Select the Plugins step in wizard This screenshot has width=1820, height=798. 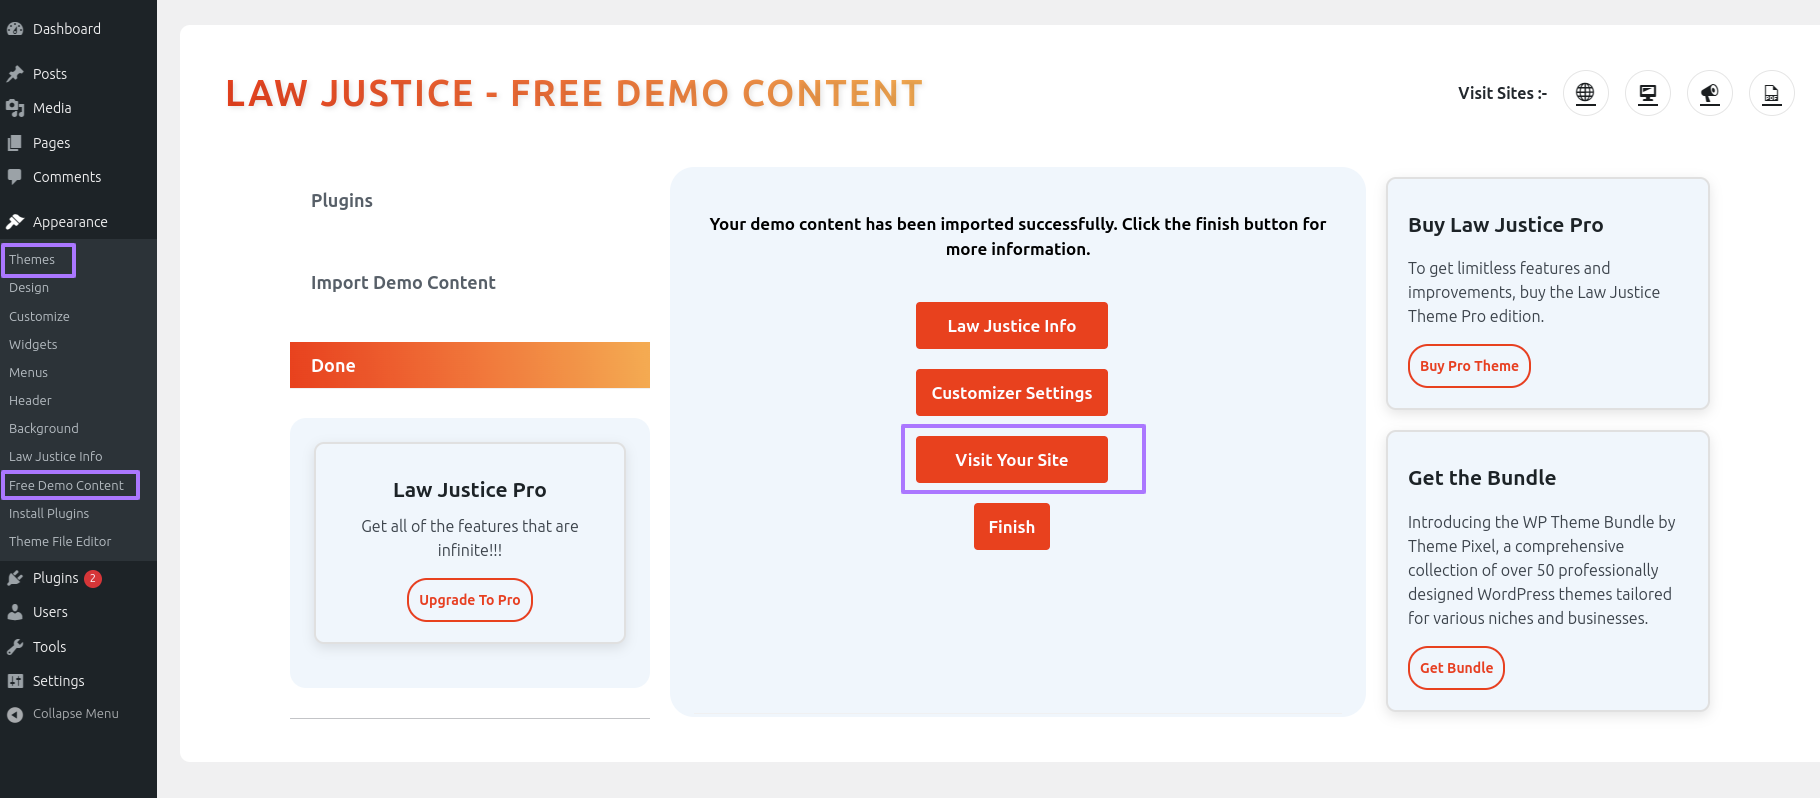point(342,201)
